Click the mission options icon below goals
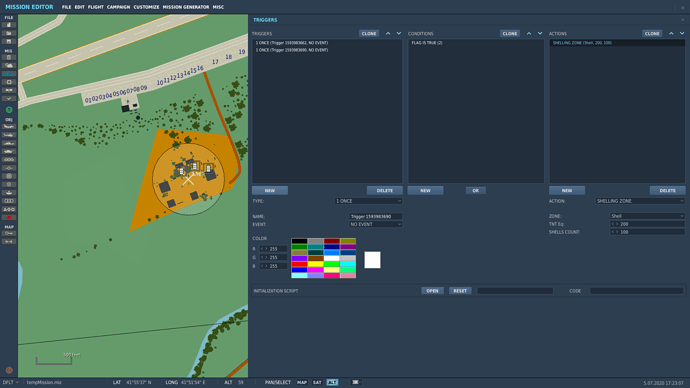 click(9, 90)
